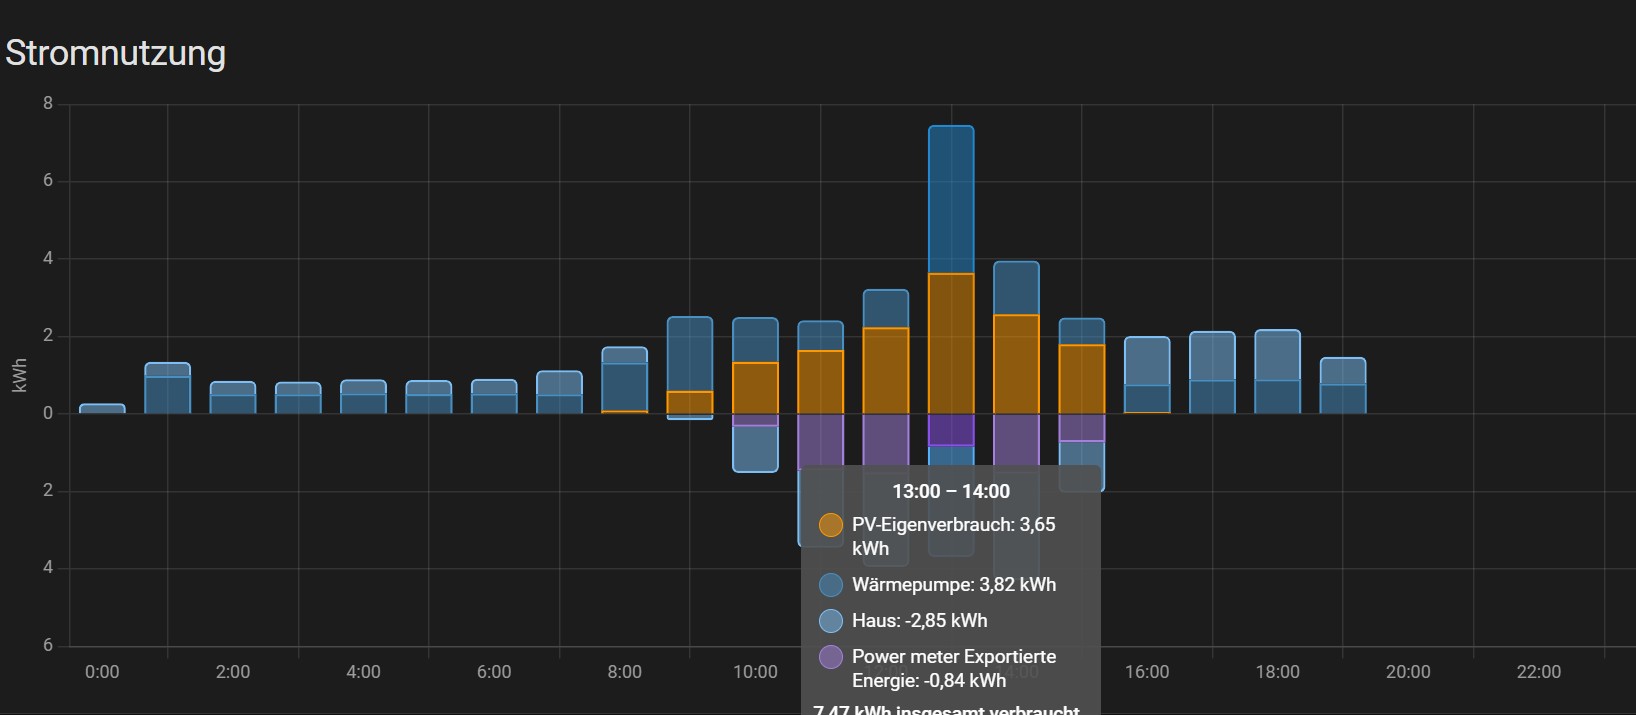Click the purple export segment below 12:00
Screen dimensions: 1636x715
point(886,438)
